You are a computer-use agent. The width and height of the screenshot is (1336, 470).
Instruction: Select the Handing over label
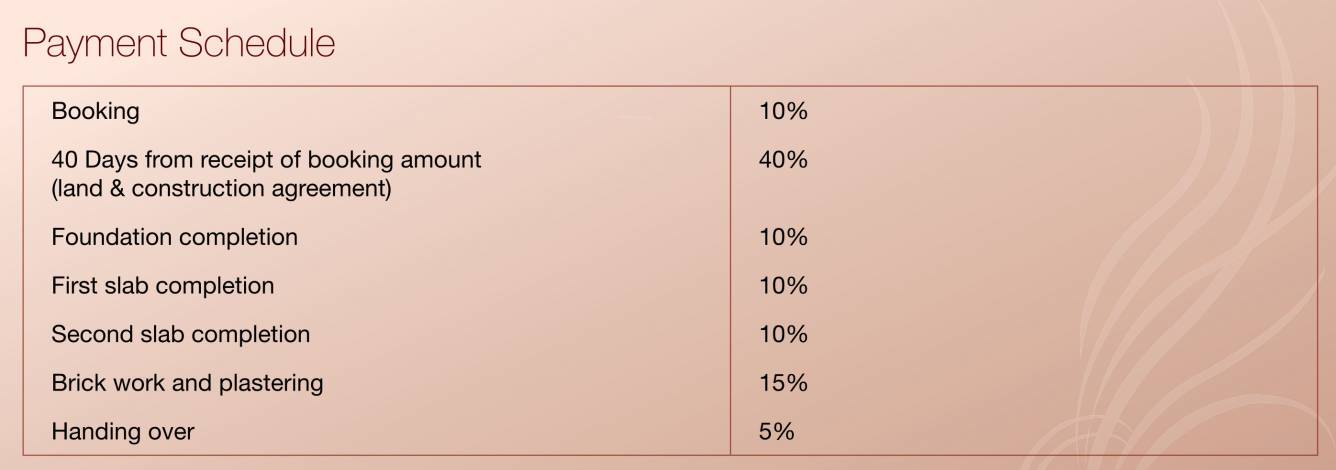point(122,432)
